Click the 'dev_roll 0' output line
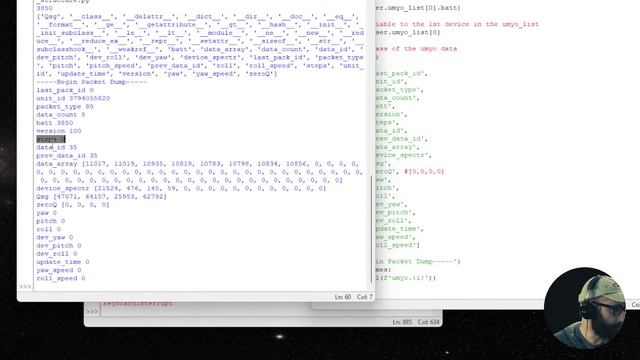This screenshot has width=640, height=360. (x=57, y=253)
